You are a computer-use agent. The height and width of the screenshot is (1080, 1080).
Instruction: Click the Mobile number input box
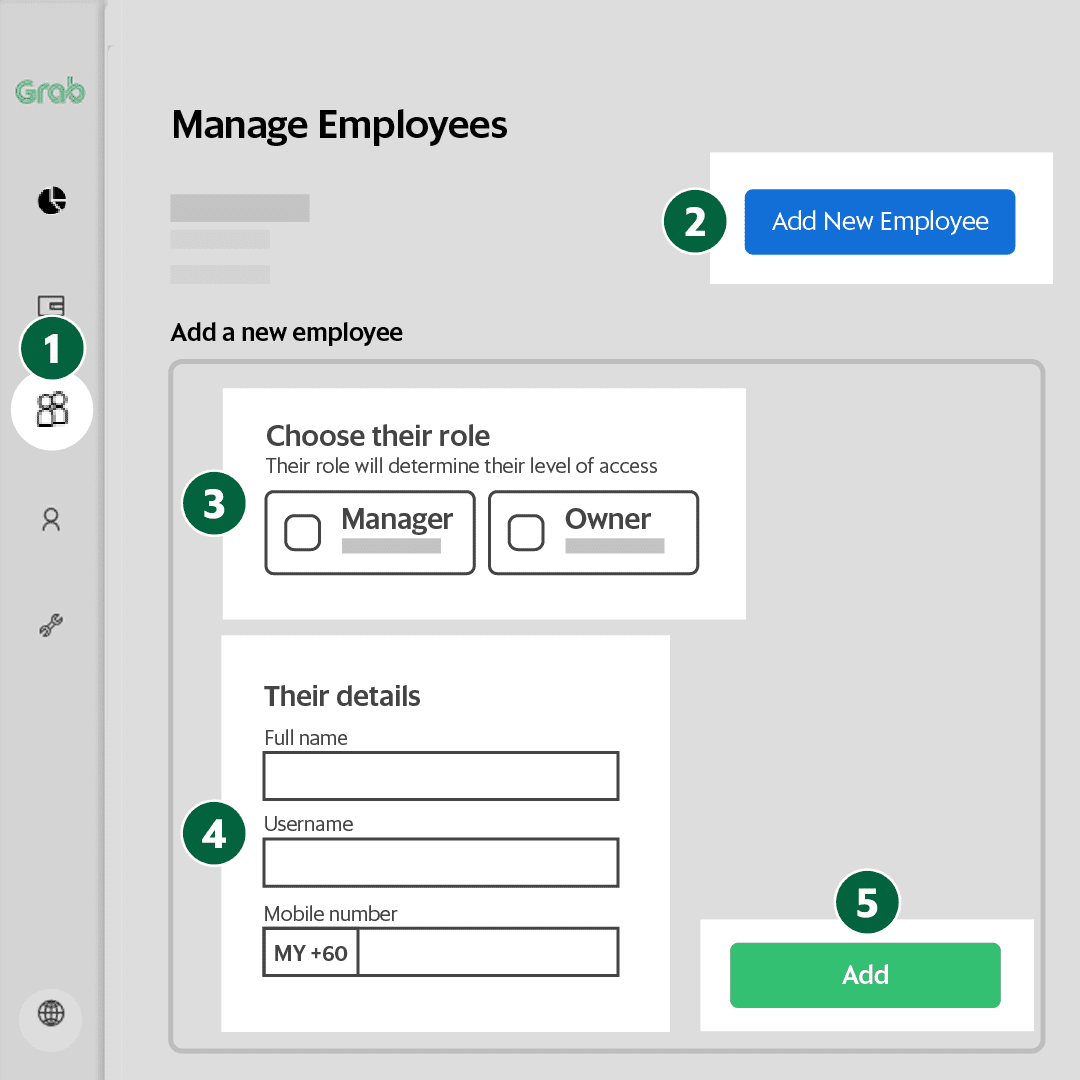pos(488,953)
